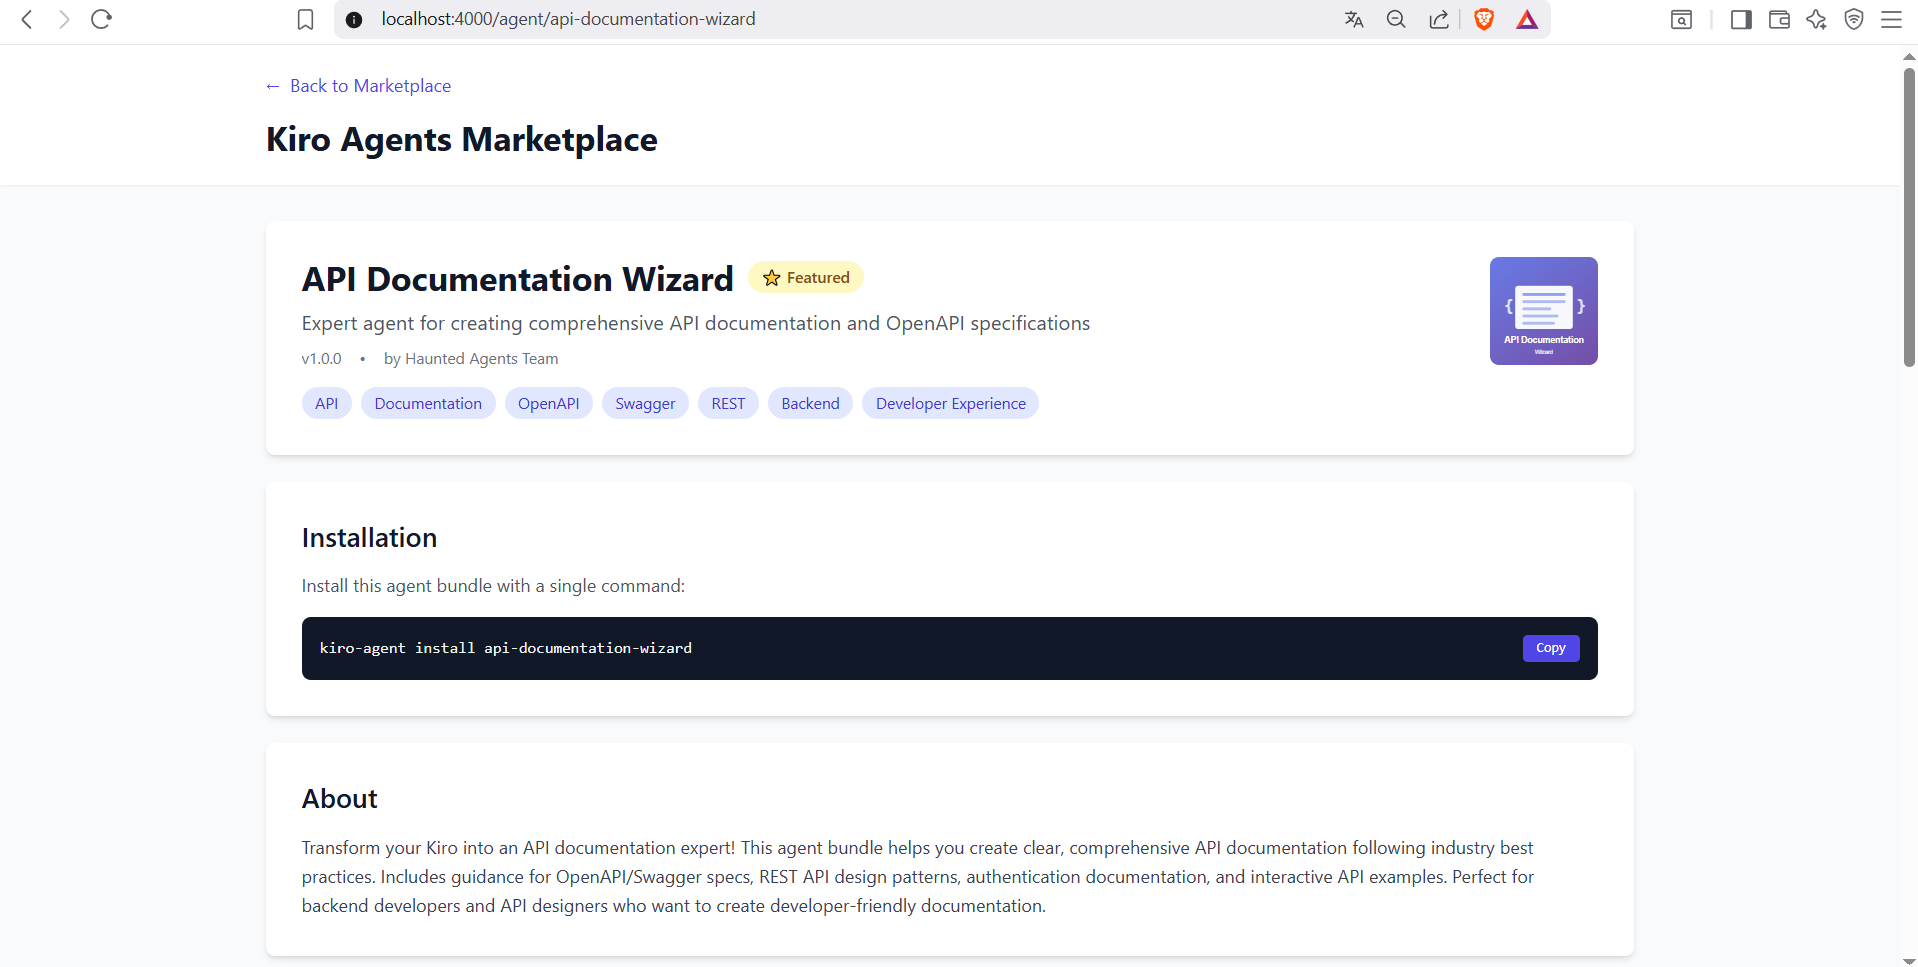Open Brave Rewards triangle icon
The image size is (1918, 967).
coord(1527,19)
